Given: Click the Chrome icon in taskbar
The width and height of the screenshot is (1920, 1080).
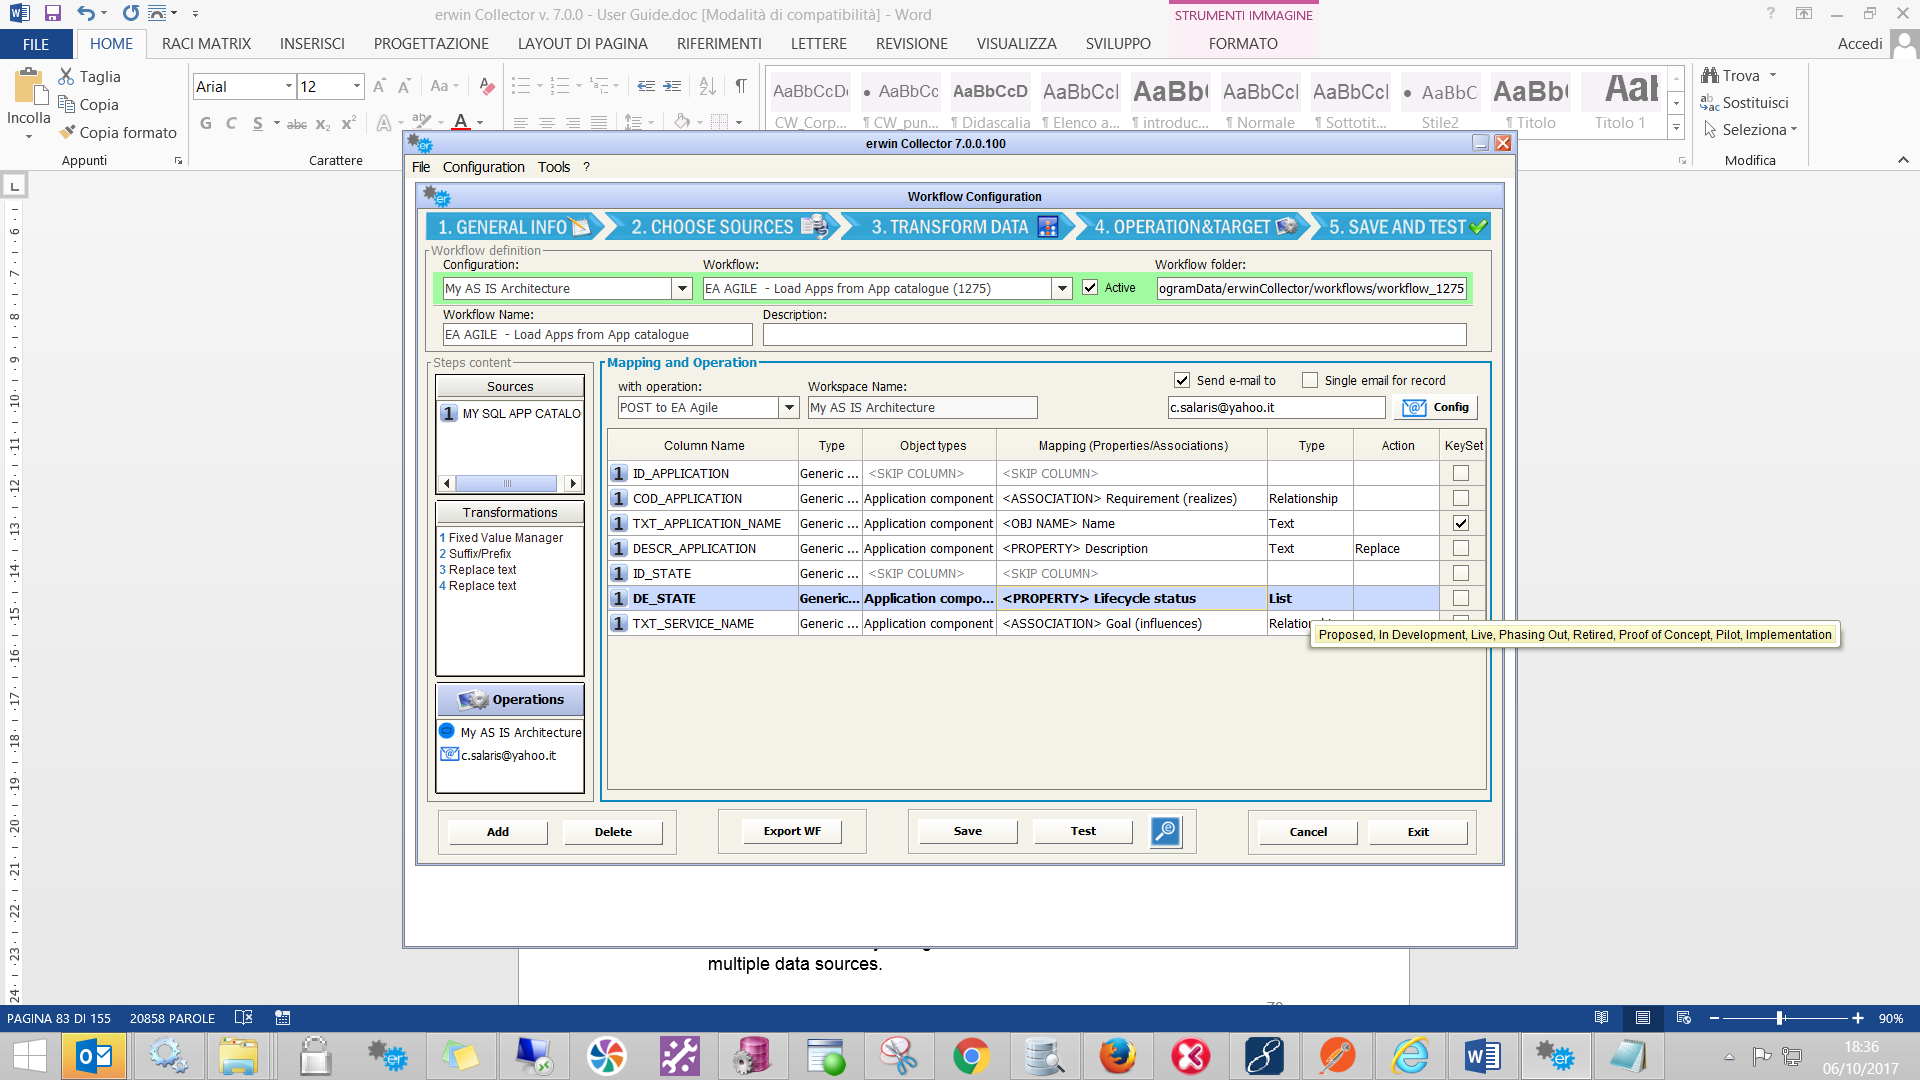Looking at the screenshot, I should click(x=971, y=1056).
